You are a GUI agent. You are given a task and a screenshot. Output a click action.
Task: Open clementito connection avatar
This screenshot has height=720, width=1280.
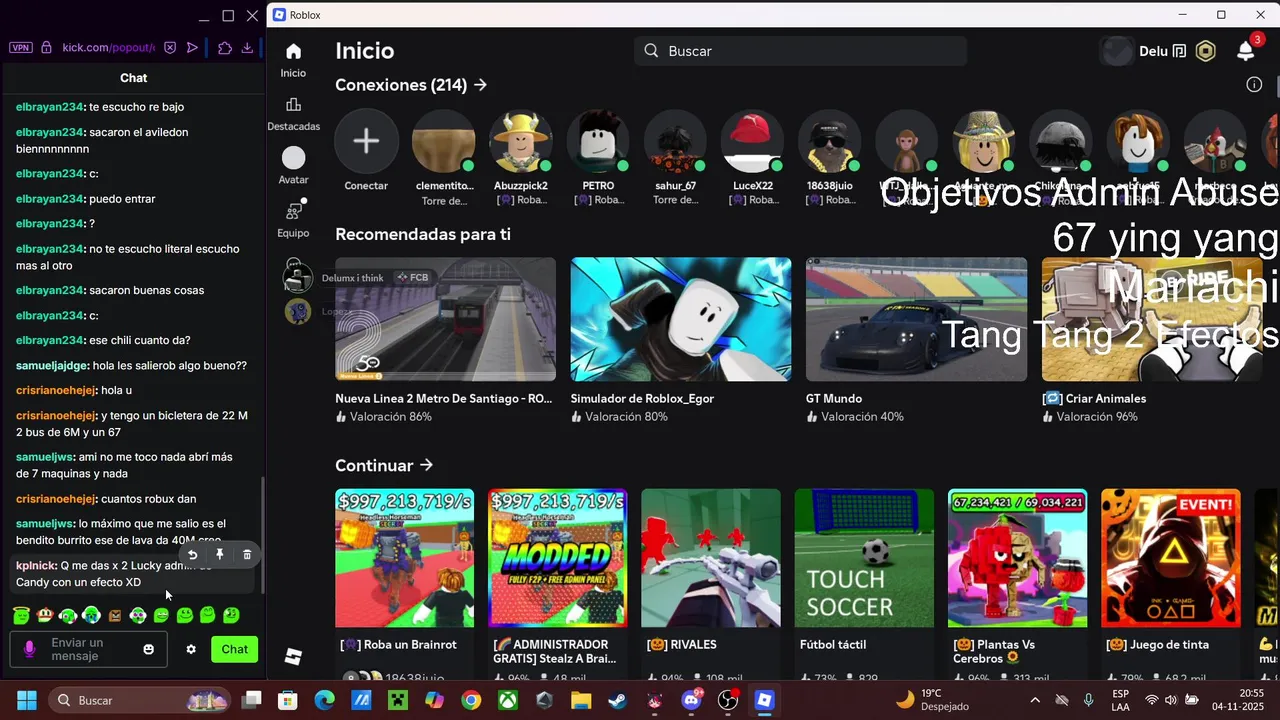click(x=443, y=141)
